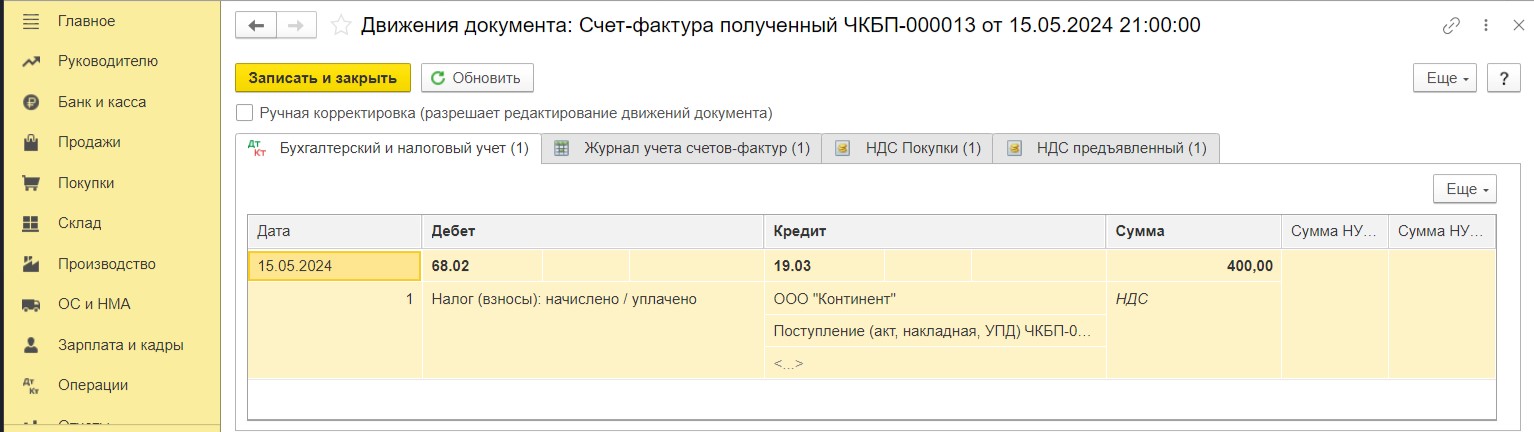Open help with the question mark button
Image resolution: width=1534 pixels, height=432 pixels.
click(1503, 78)
